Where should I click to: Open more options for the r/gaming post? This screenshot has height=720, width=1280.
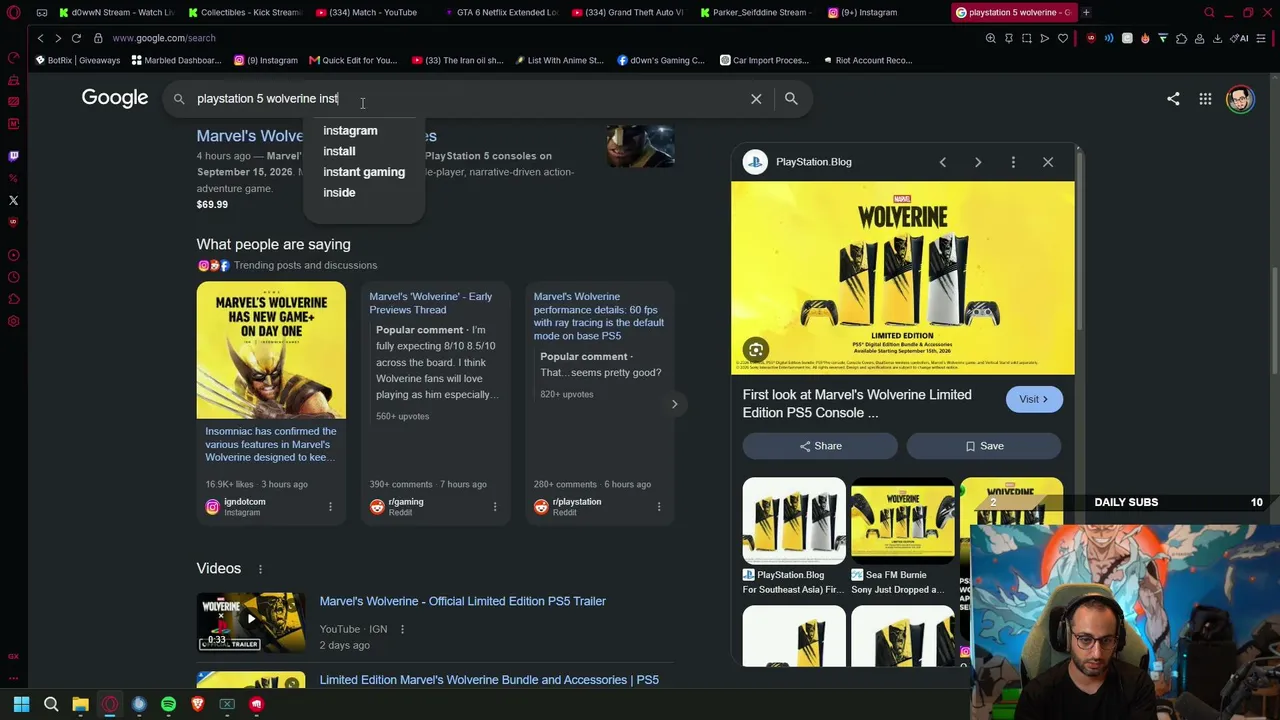pos(494,507)
